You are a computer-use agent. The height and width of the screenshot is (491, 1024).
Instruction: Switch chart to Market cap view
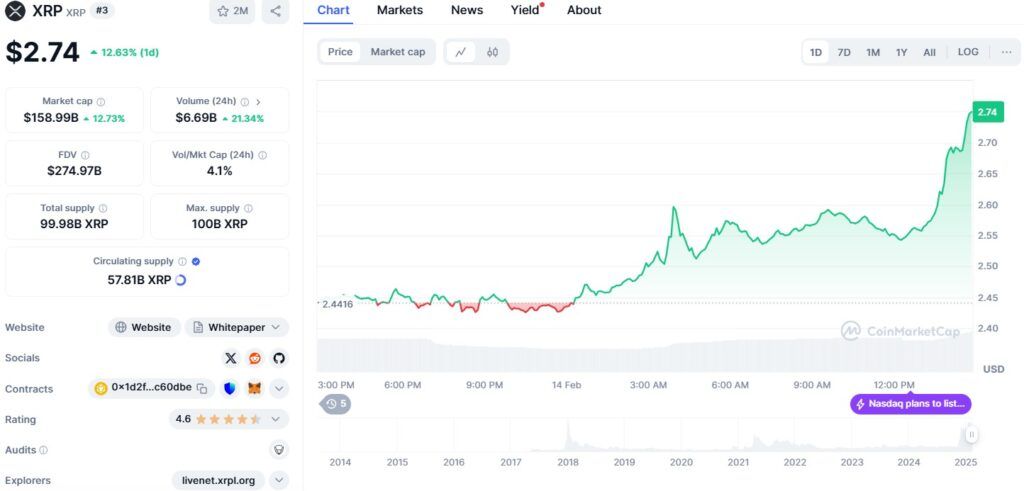coord(397,52)
